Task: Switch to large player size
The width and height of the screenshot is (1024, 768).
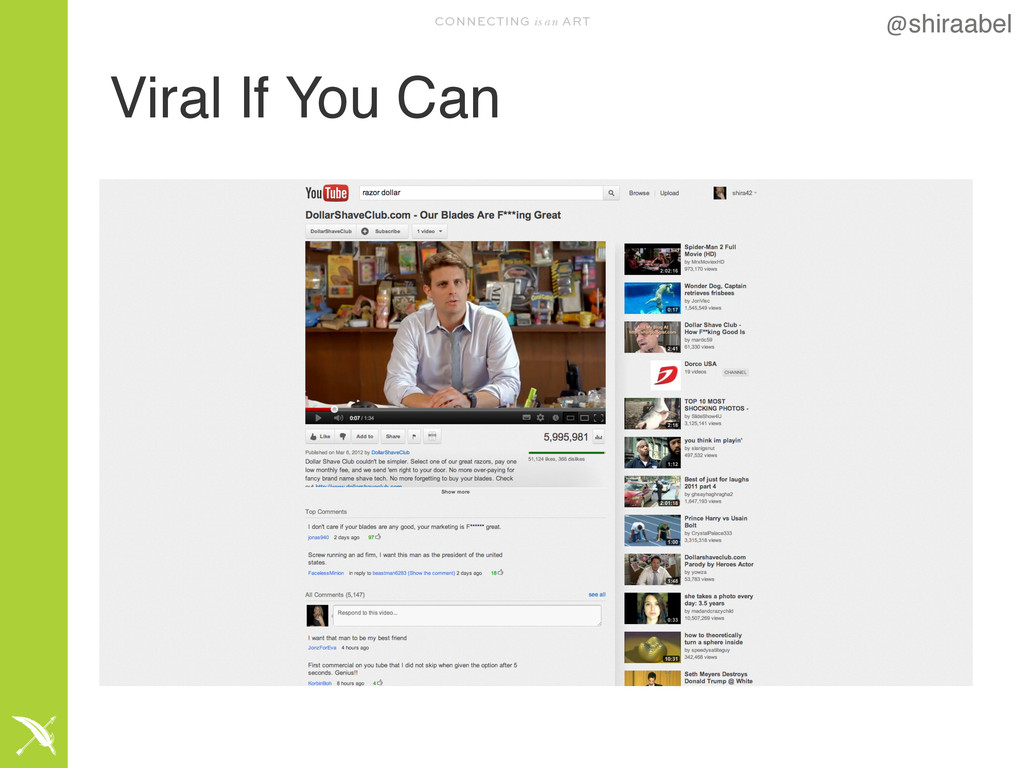Action: [584, 418]
